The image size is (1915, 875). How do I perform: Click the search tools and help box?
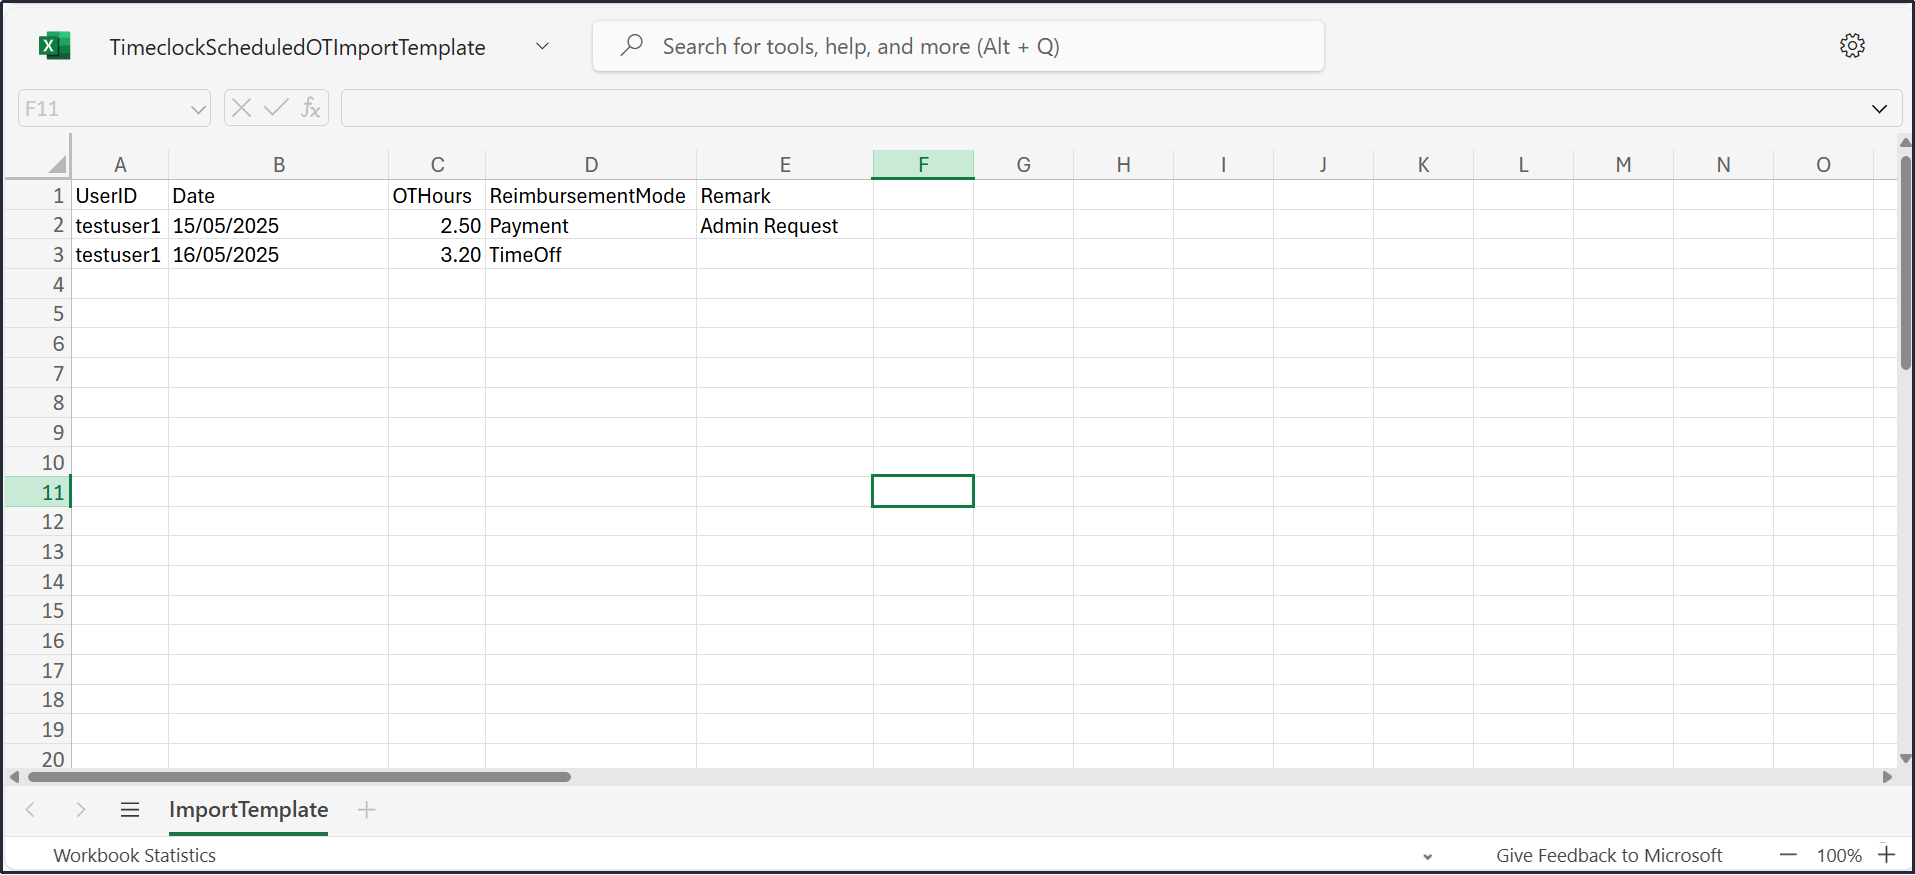pyautogui.click(x=958, y=46)
